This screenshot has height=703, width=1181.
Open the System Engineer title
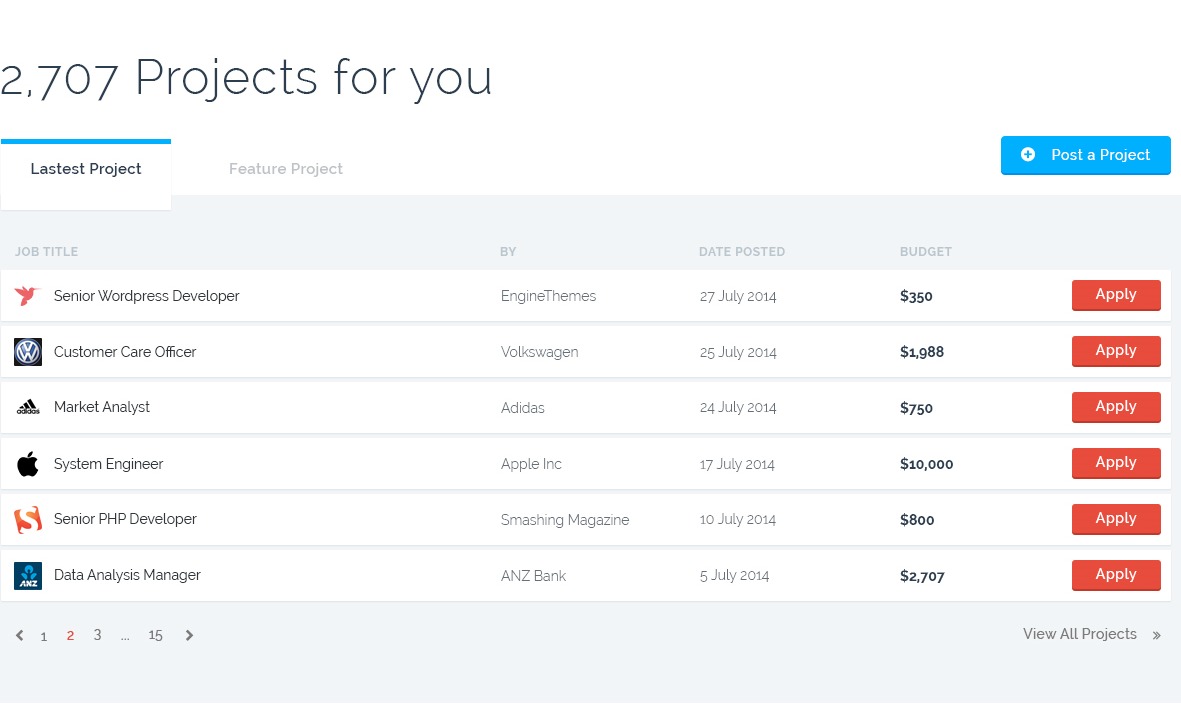coord(108,464)
